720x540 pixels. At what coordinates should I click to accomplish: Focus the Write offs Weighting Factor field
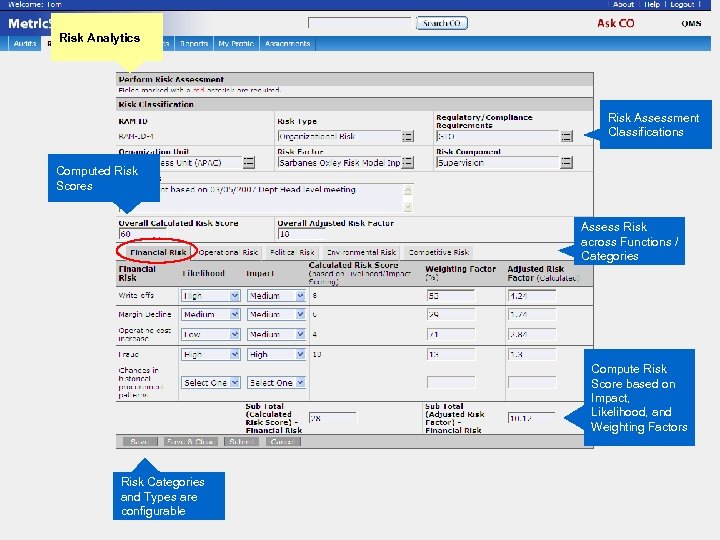(451, 296)
